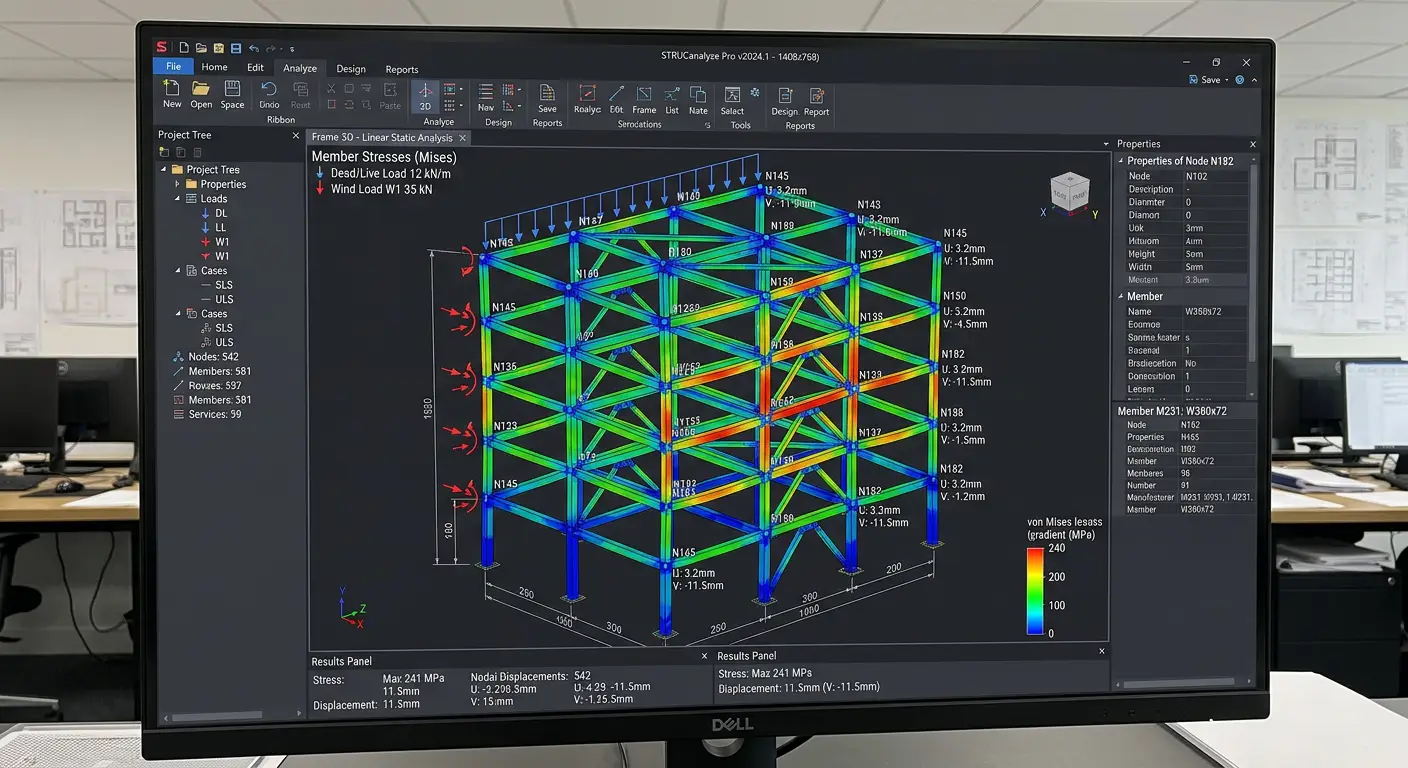Viewport: 1408px width, 768px height.
Task: Switch to the Reports ribbon tab
Action: [402, 70]
